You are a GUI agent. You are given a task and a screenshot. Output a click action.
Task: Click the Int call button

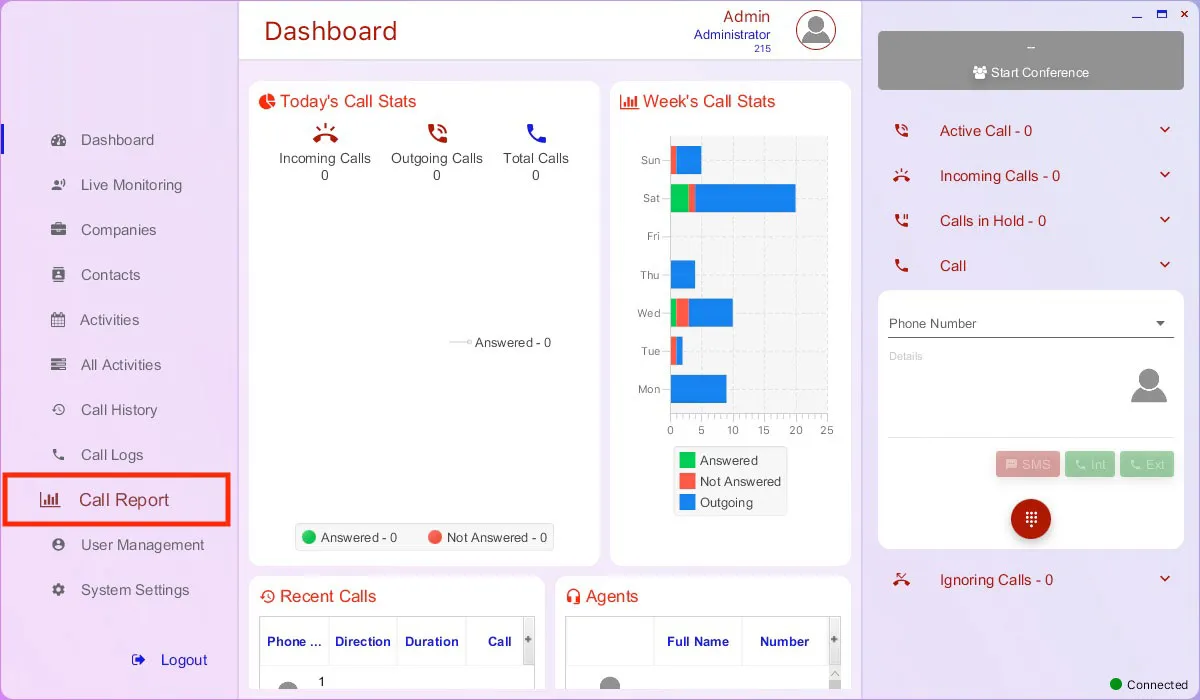tap(1089, 464)
